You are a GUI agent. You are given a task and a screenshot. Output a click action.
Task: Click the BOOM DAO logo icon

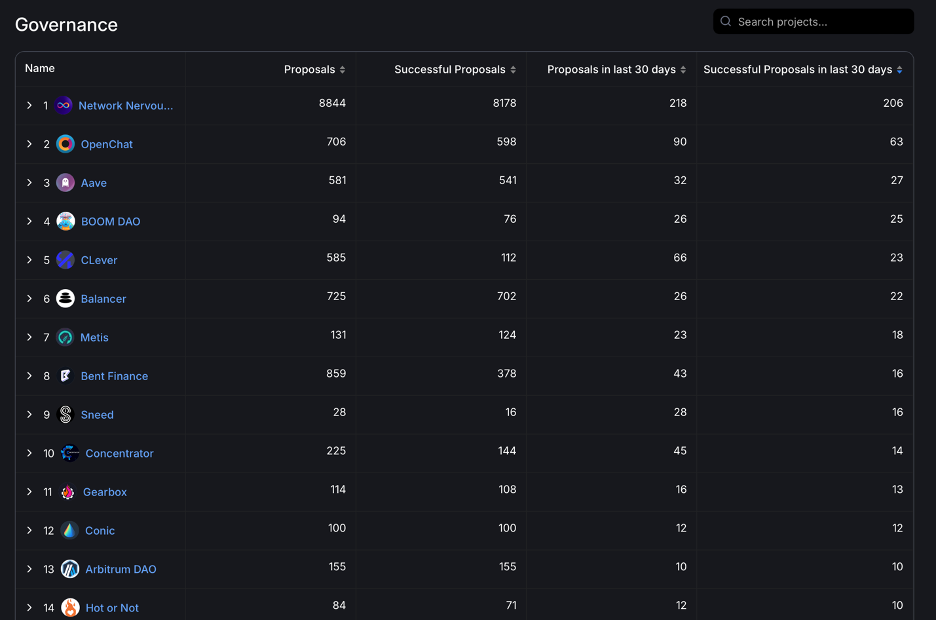pyautogui.click(x=65, y=221)
